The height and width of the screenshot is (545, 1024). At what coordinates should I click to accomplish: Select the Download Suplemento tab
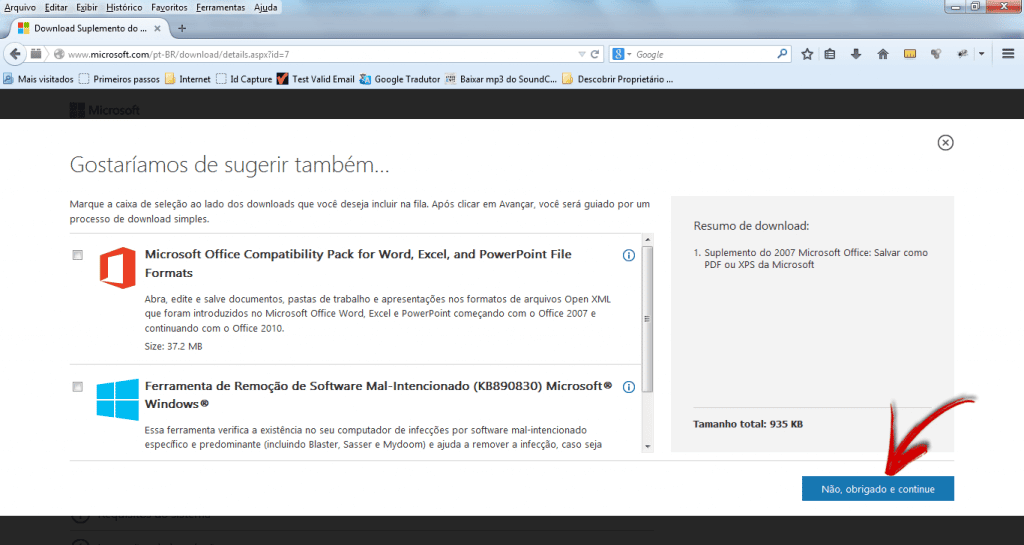pyautogui.click(x=89, y=28)
